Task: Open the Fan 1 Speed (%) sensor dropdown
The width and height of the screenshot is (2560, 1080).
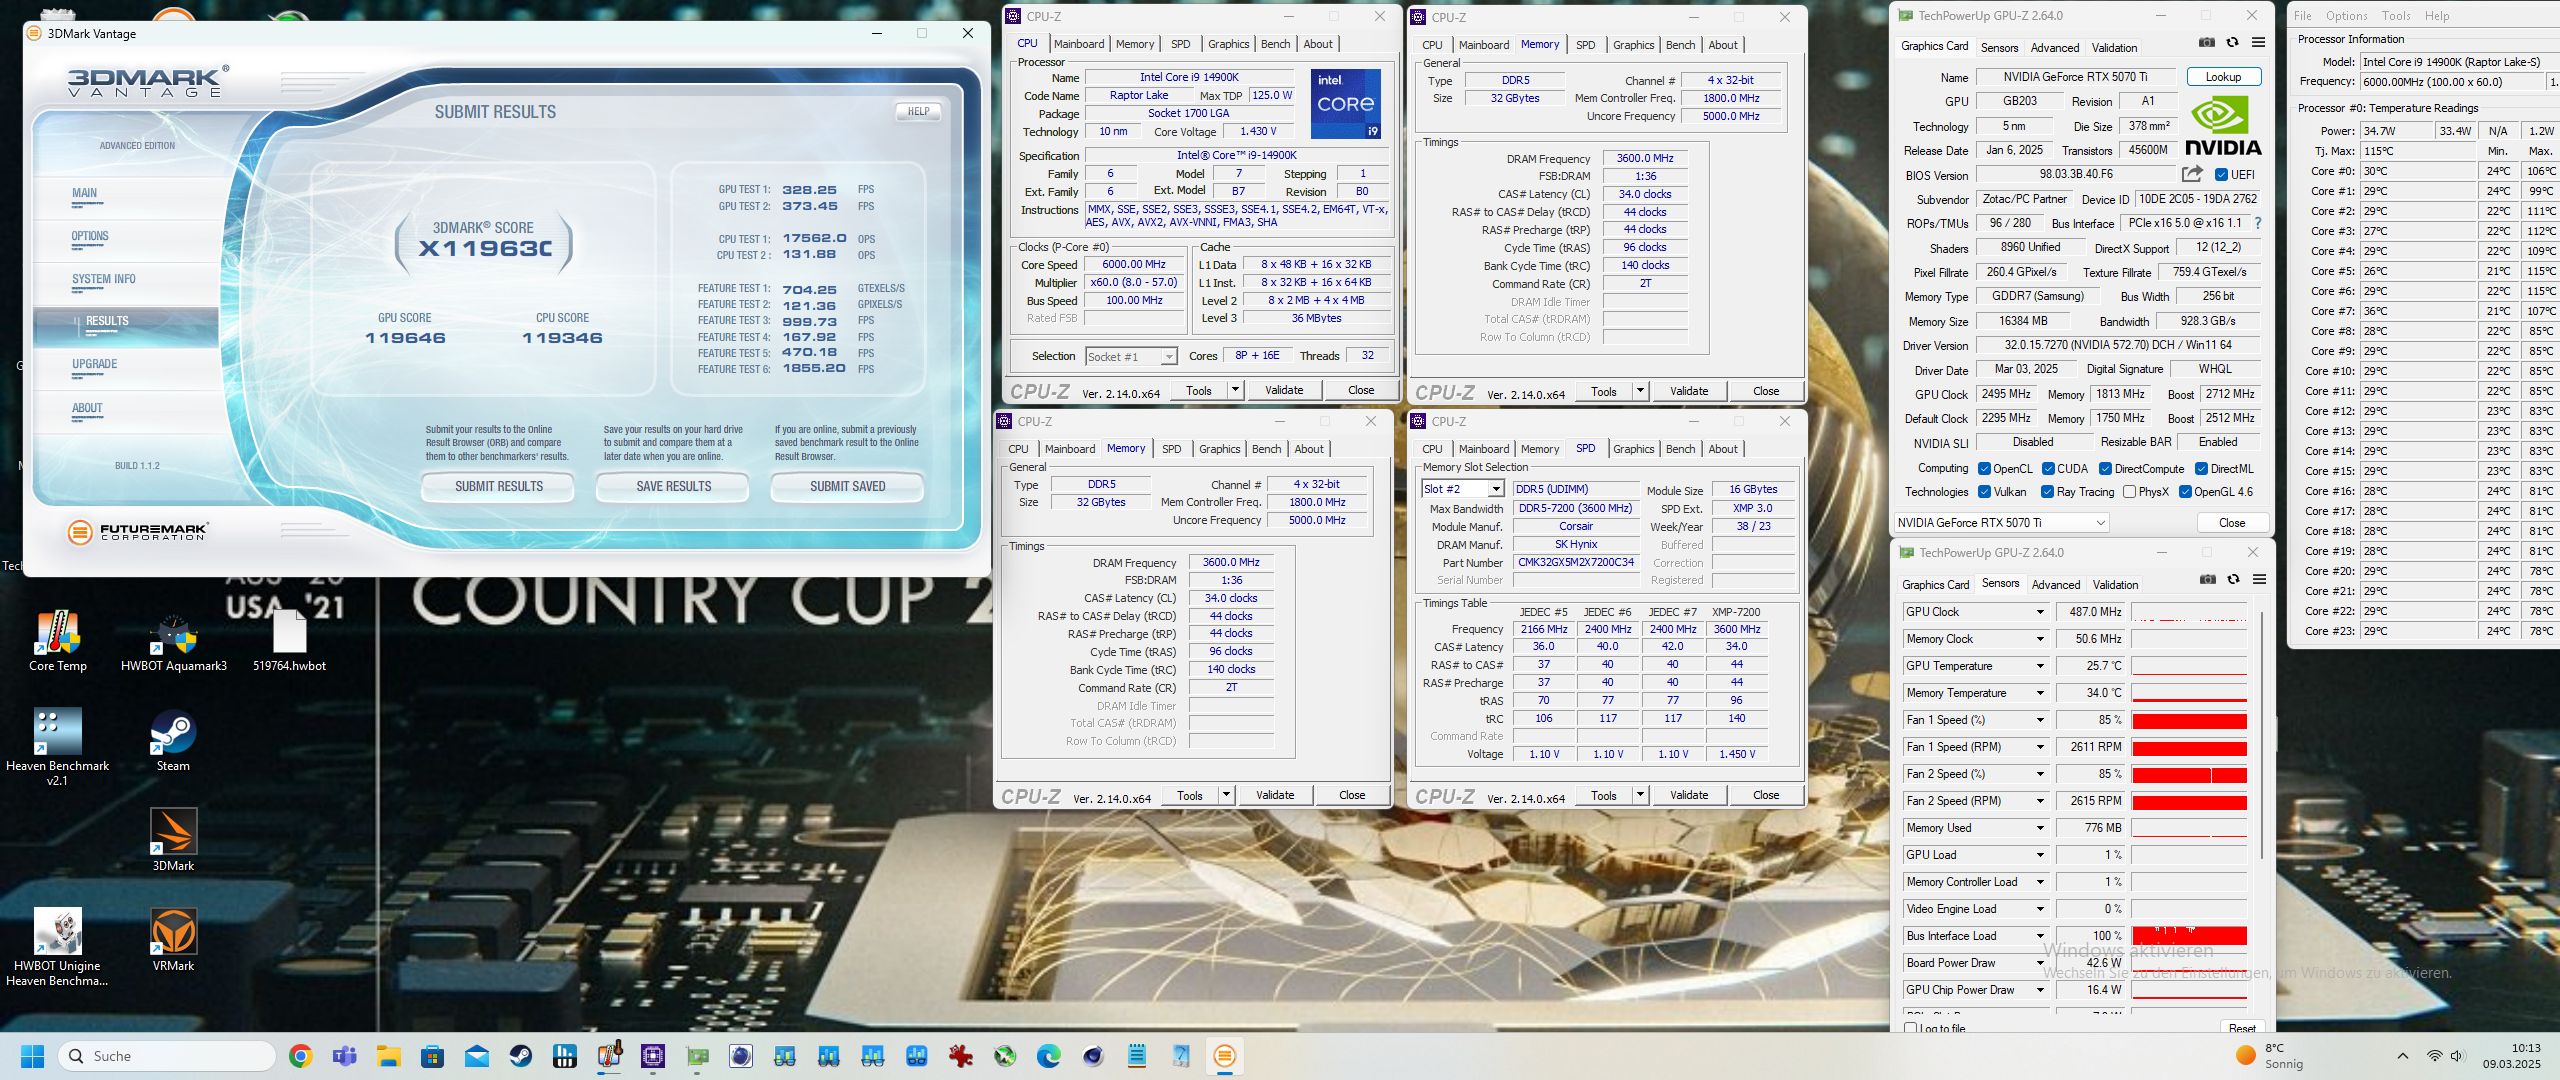Action: coord(2040,720)
